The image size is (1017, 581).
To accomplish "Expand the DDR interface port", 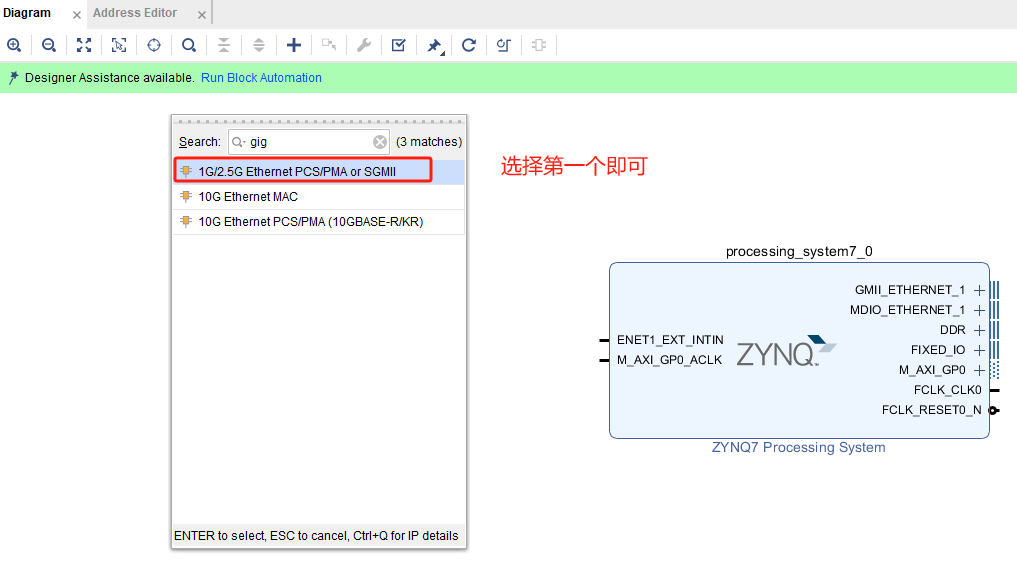I will coord(979,330).
